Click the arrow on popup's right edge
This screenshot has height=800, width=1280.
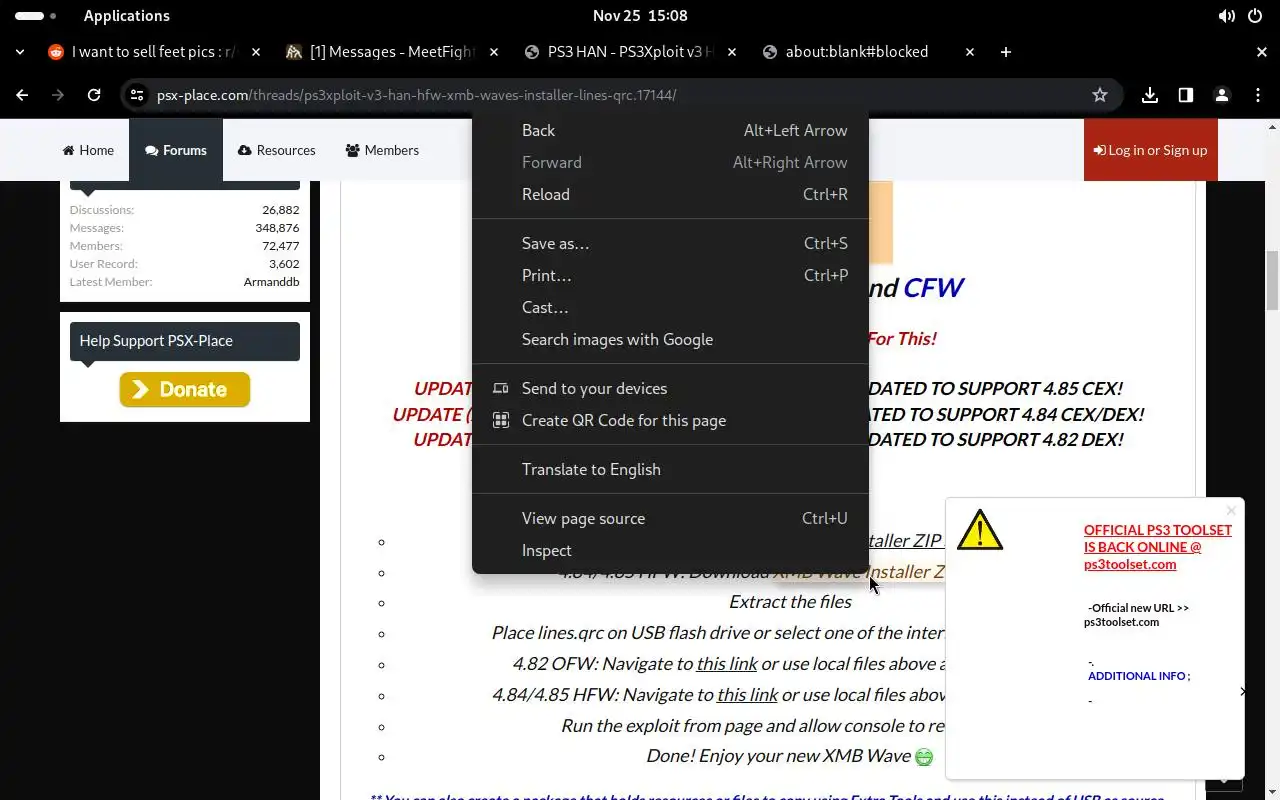tap(1242, 691)
